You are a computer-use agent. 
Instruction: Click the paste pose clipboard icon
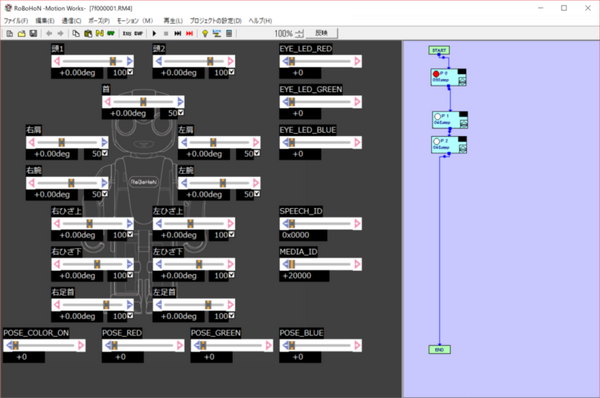[x=88, y=34]
